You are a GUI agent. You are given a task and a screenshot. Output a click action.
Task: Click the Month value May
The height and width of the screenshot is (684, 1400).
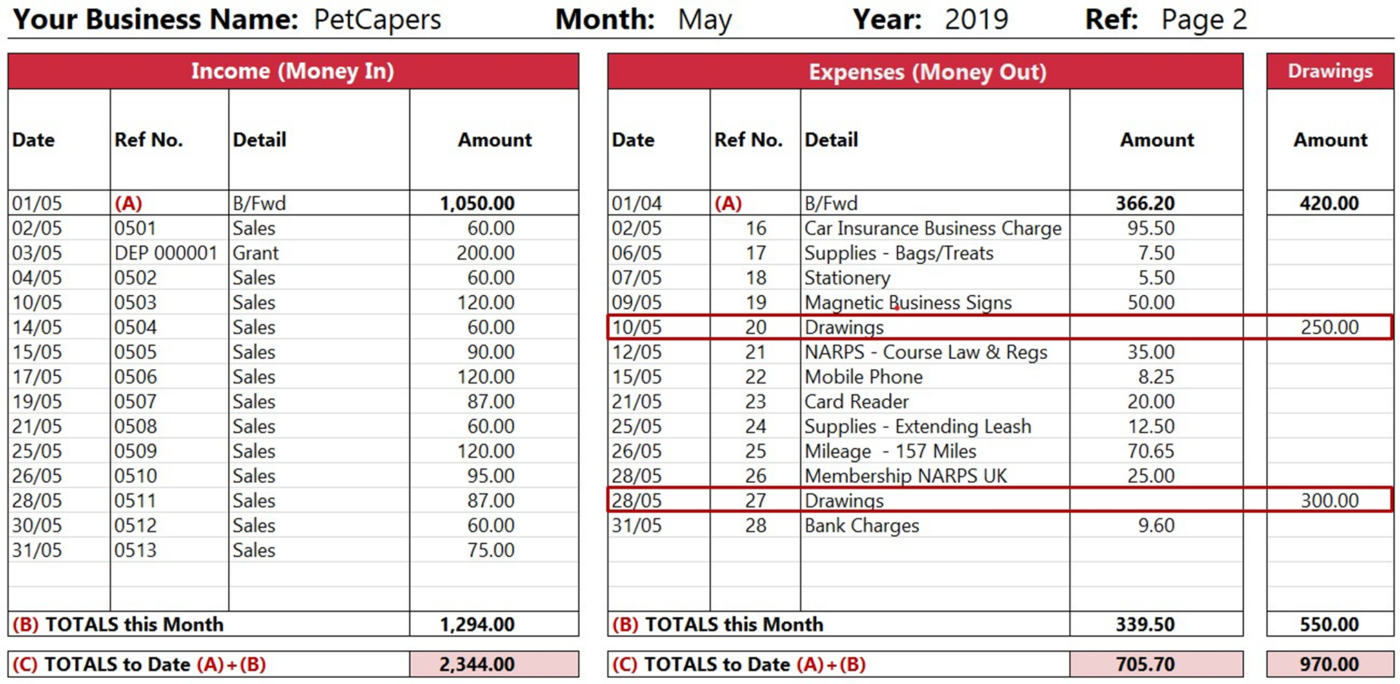pos(704,19)
